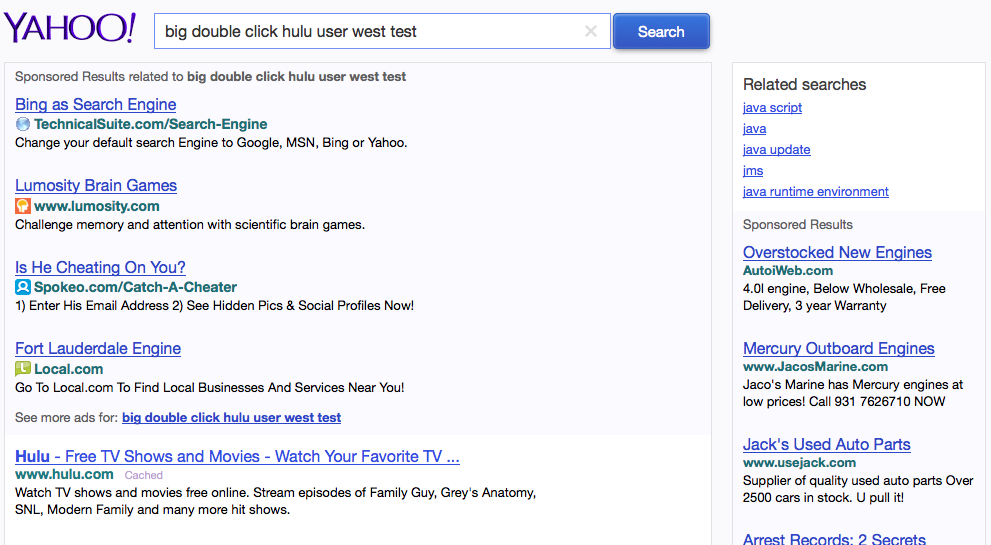Screen dimensions: 991x545
Task: Click '4.0l engine, Below Wholesale' ad text
Action: [x=844, y=297]
